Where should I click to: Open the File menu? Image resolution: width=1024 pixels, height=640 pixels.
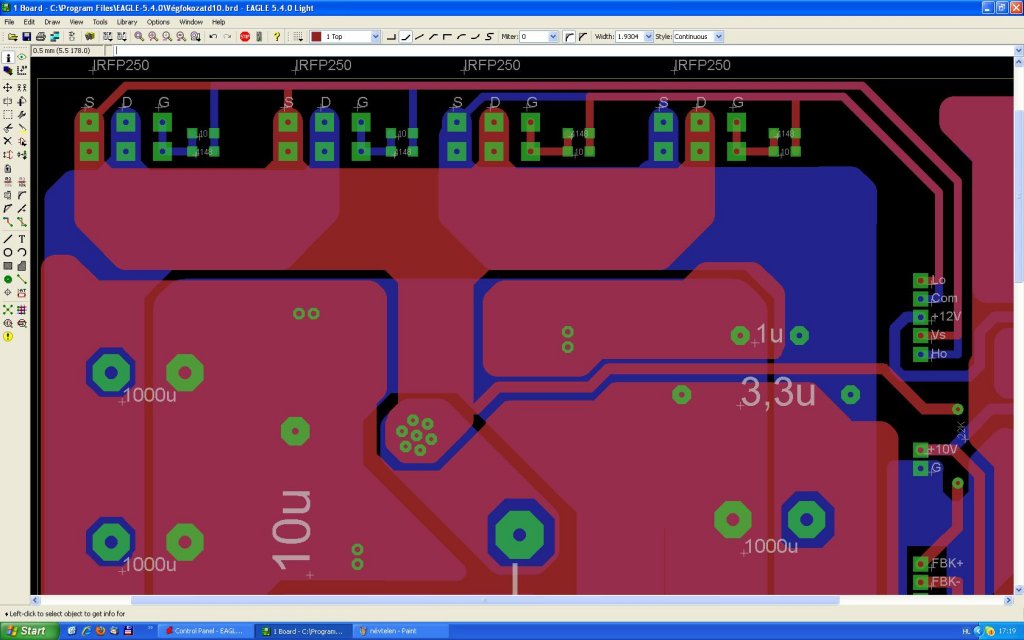tap(9, 22)
